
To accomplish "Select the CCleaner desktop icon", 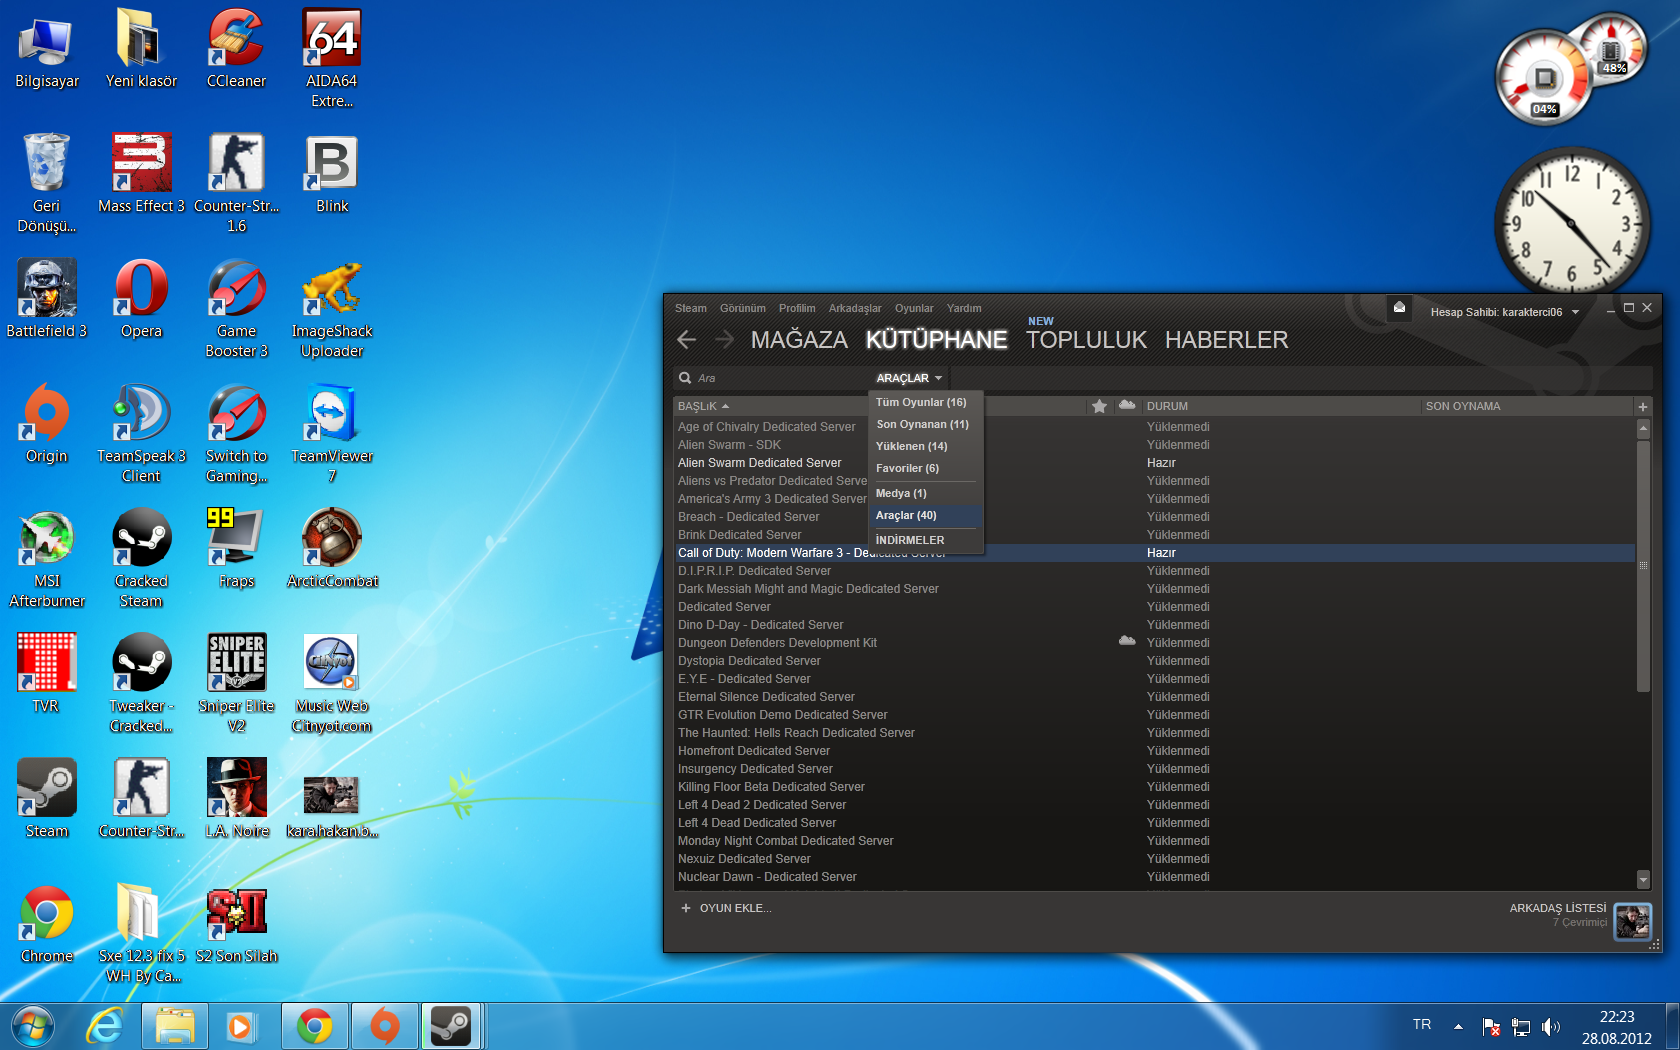I will 236,48.
